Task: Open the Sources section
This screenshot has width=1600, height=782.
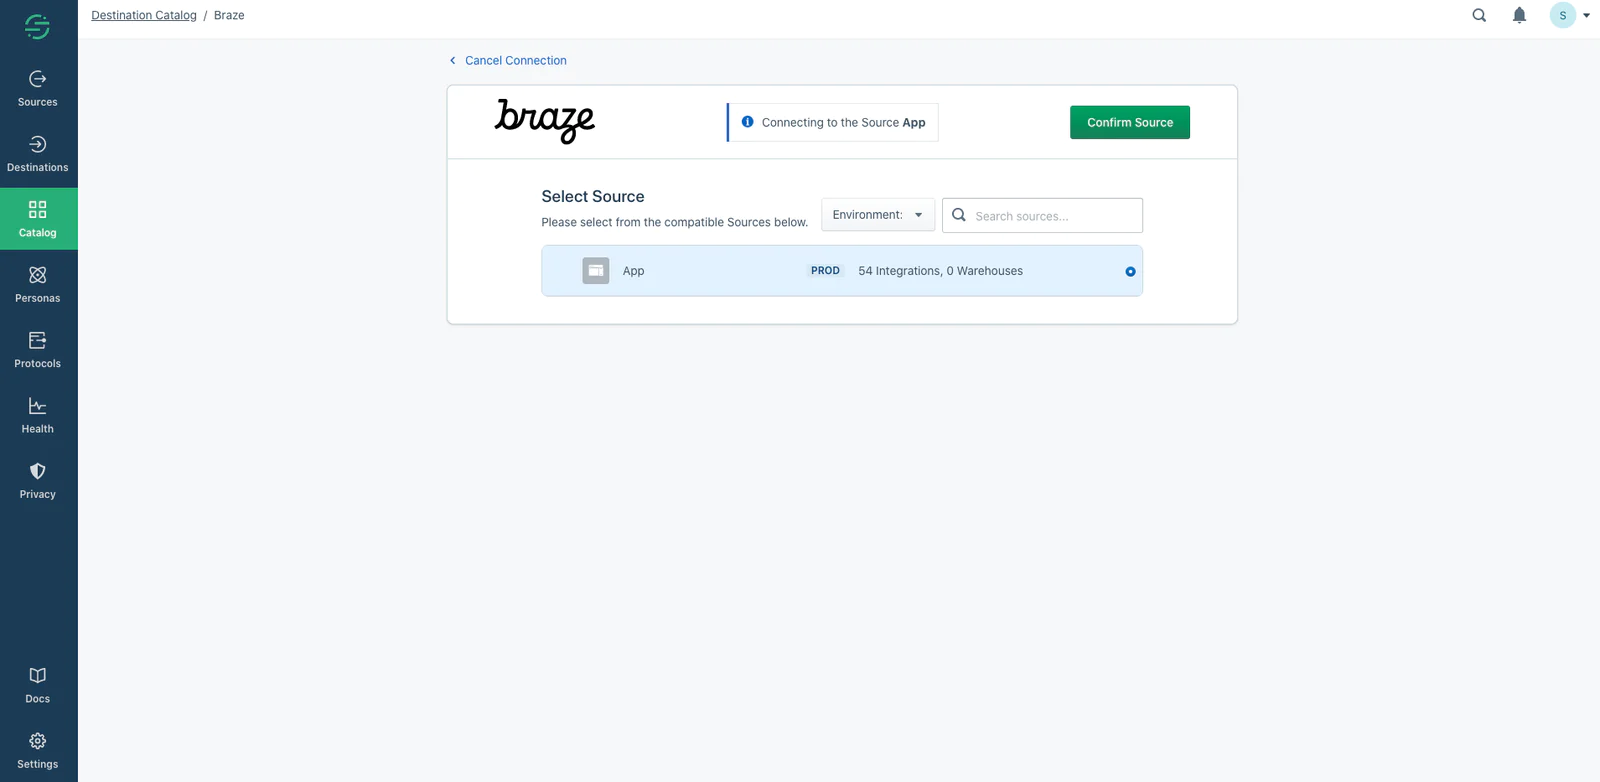Action: click(x=38, y=89)
